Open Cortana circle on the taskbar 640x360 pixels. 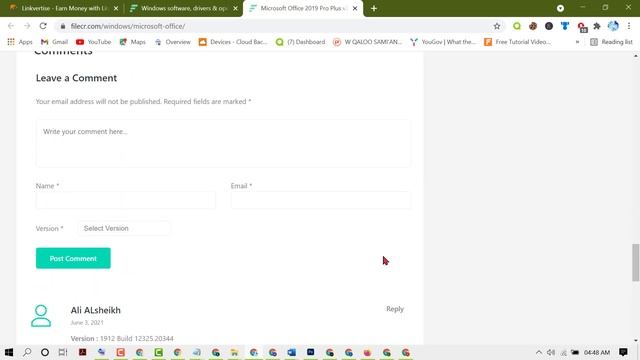tap(45, 352)
